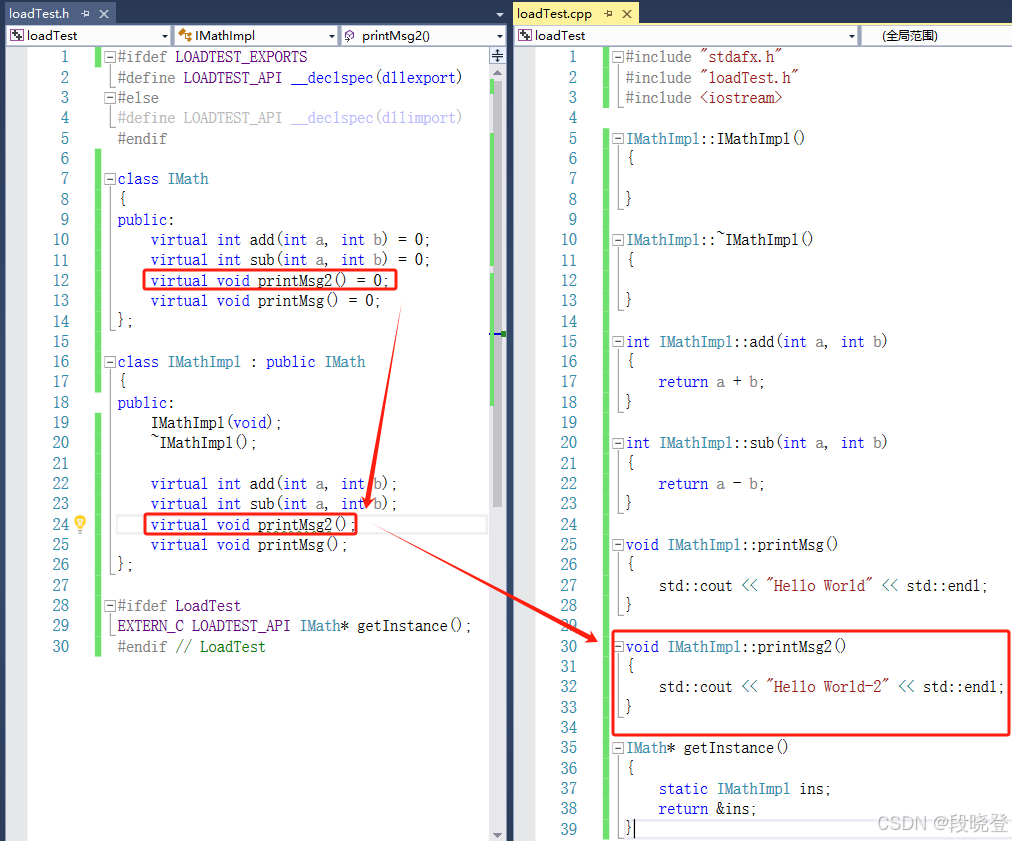Open the tab list dropdown arrow in left pane
Screen dimensions: 1012x841
click(500, 14)
